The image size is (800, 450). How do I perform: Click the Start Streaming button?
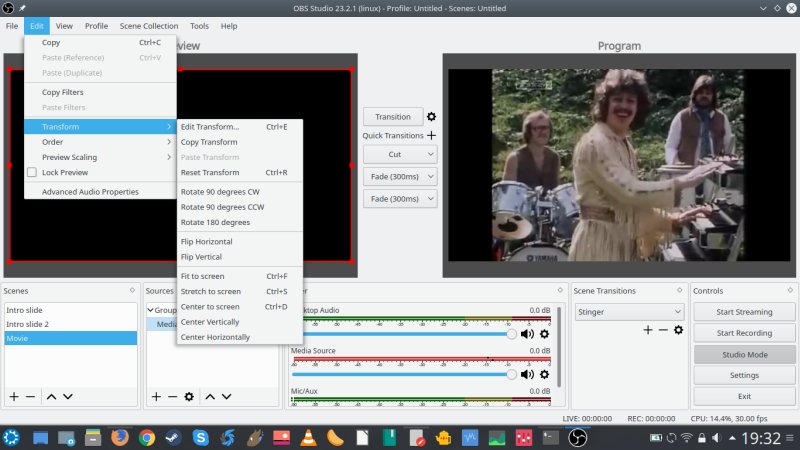pos(744,312)
